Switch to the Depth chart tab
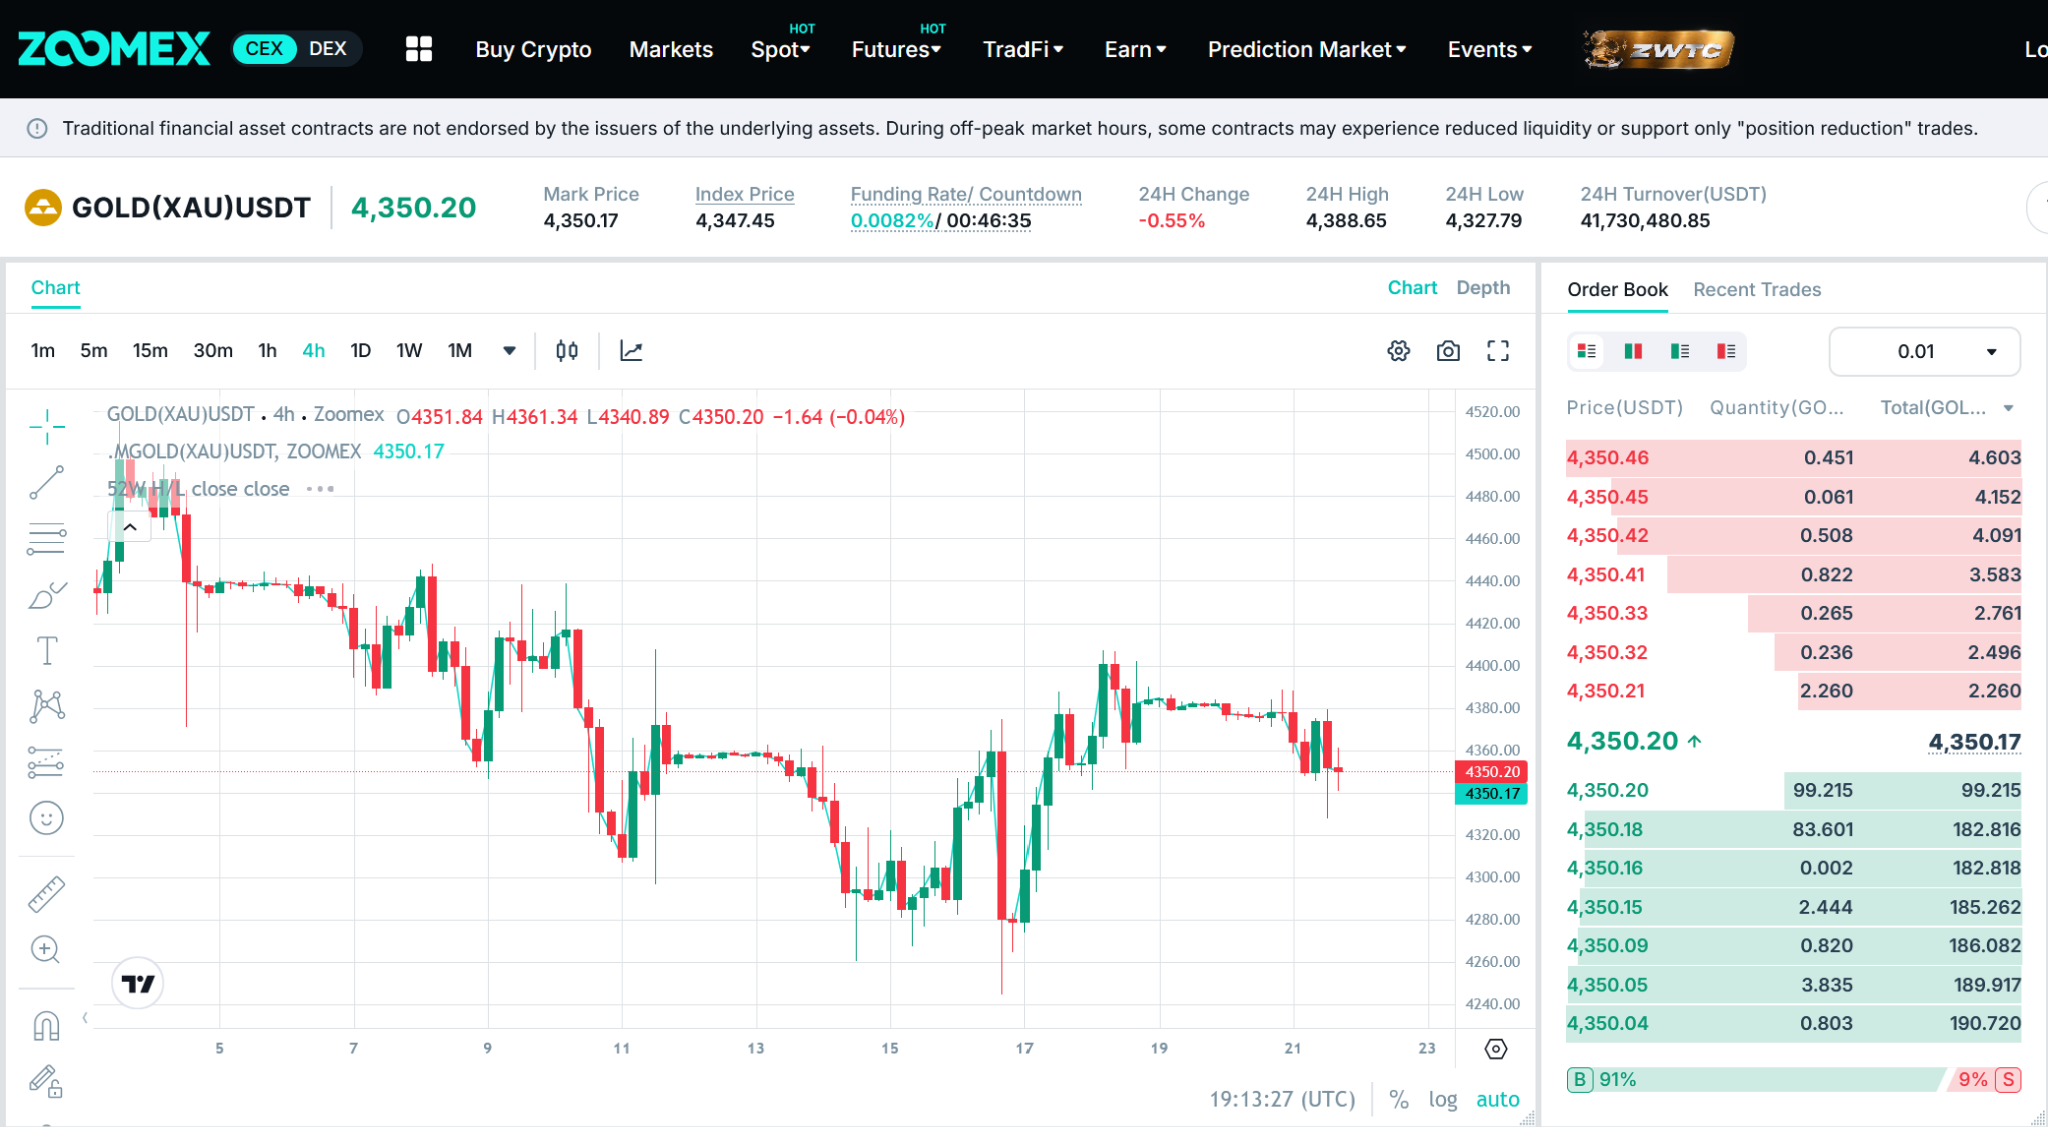 point(1483,288)
